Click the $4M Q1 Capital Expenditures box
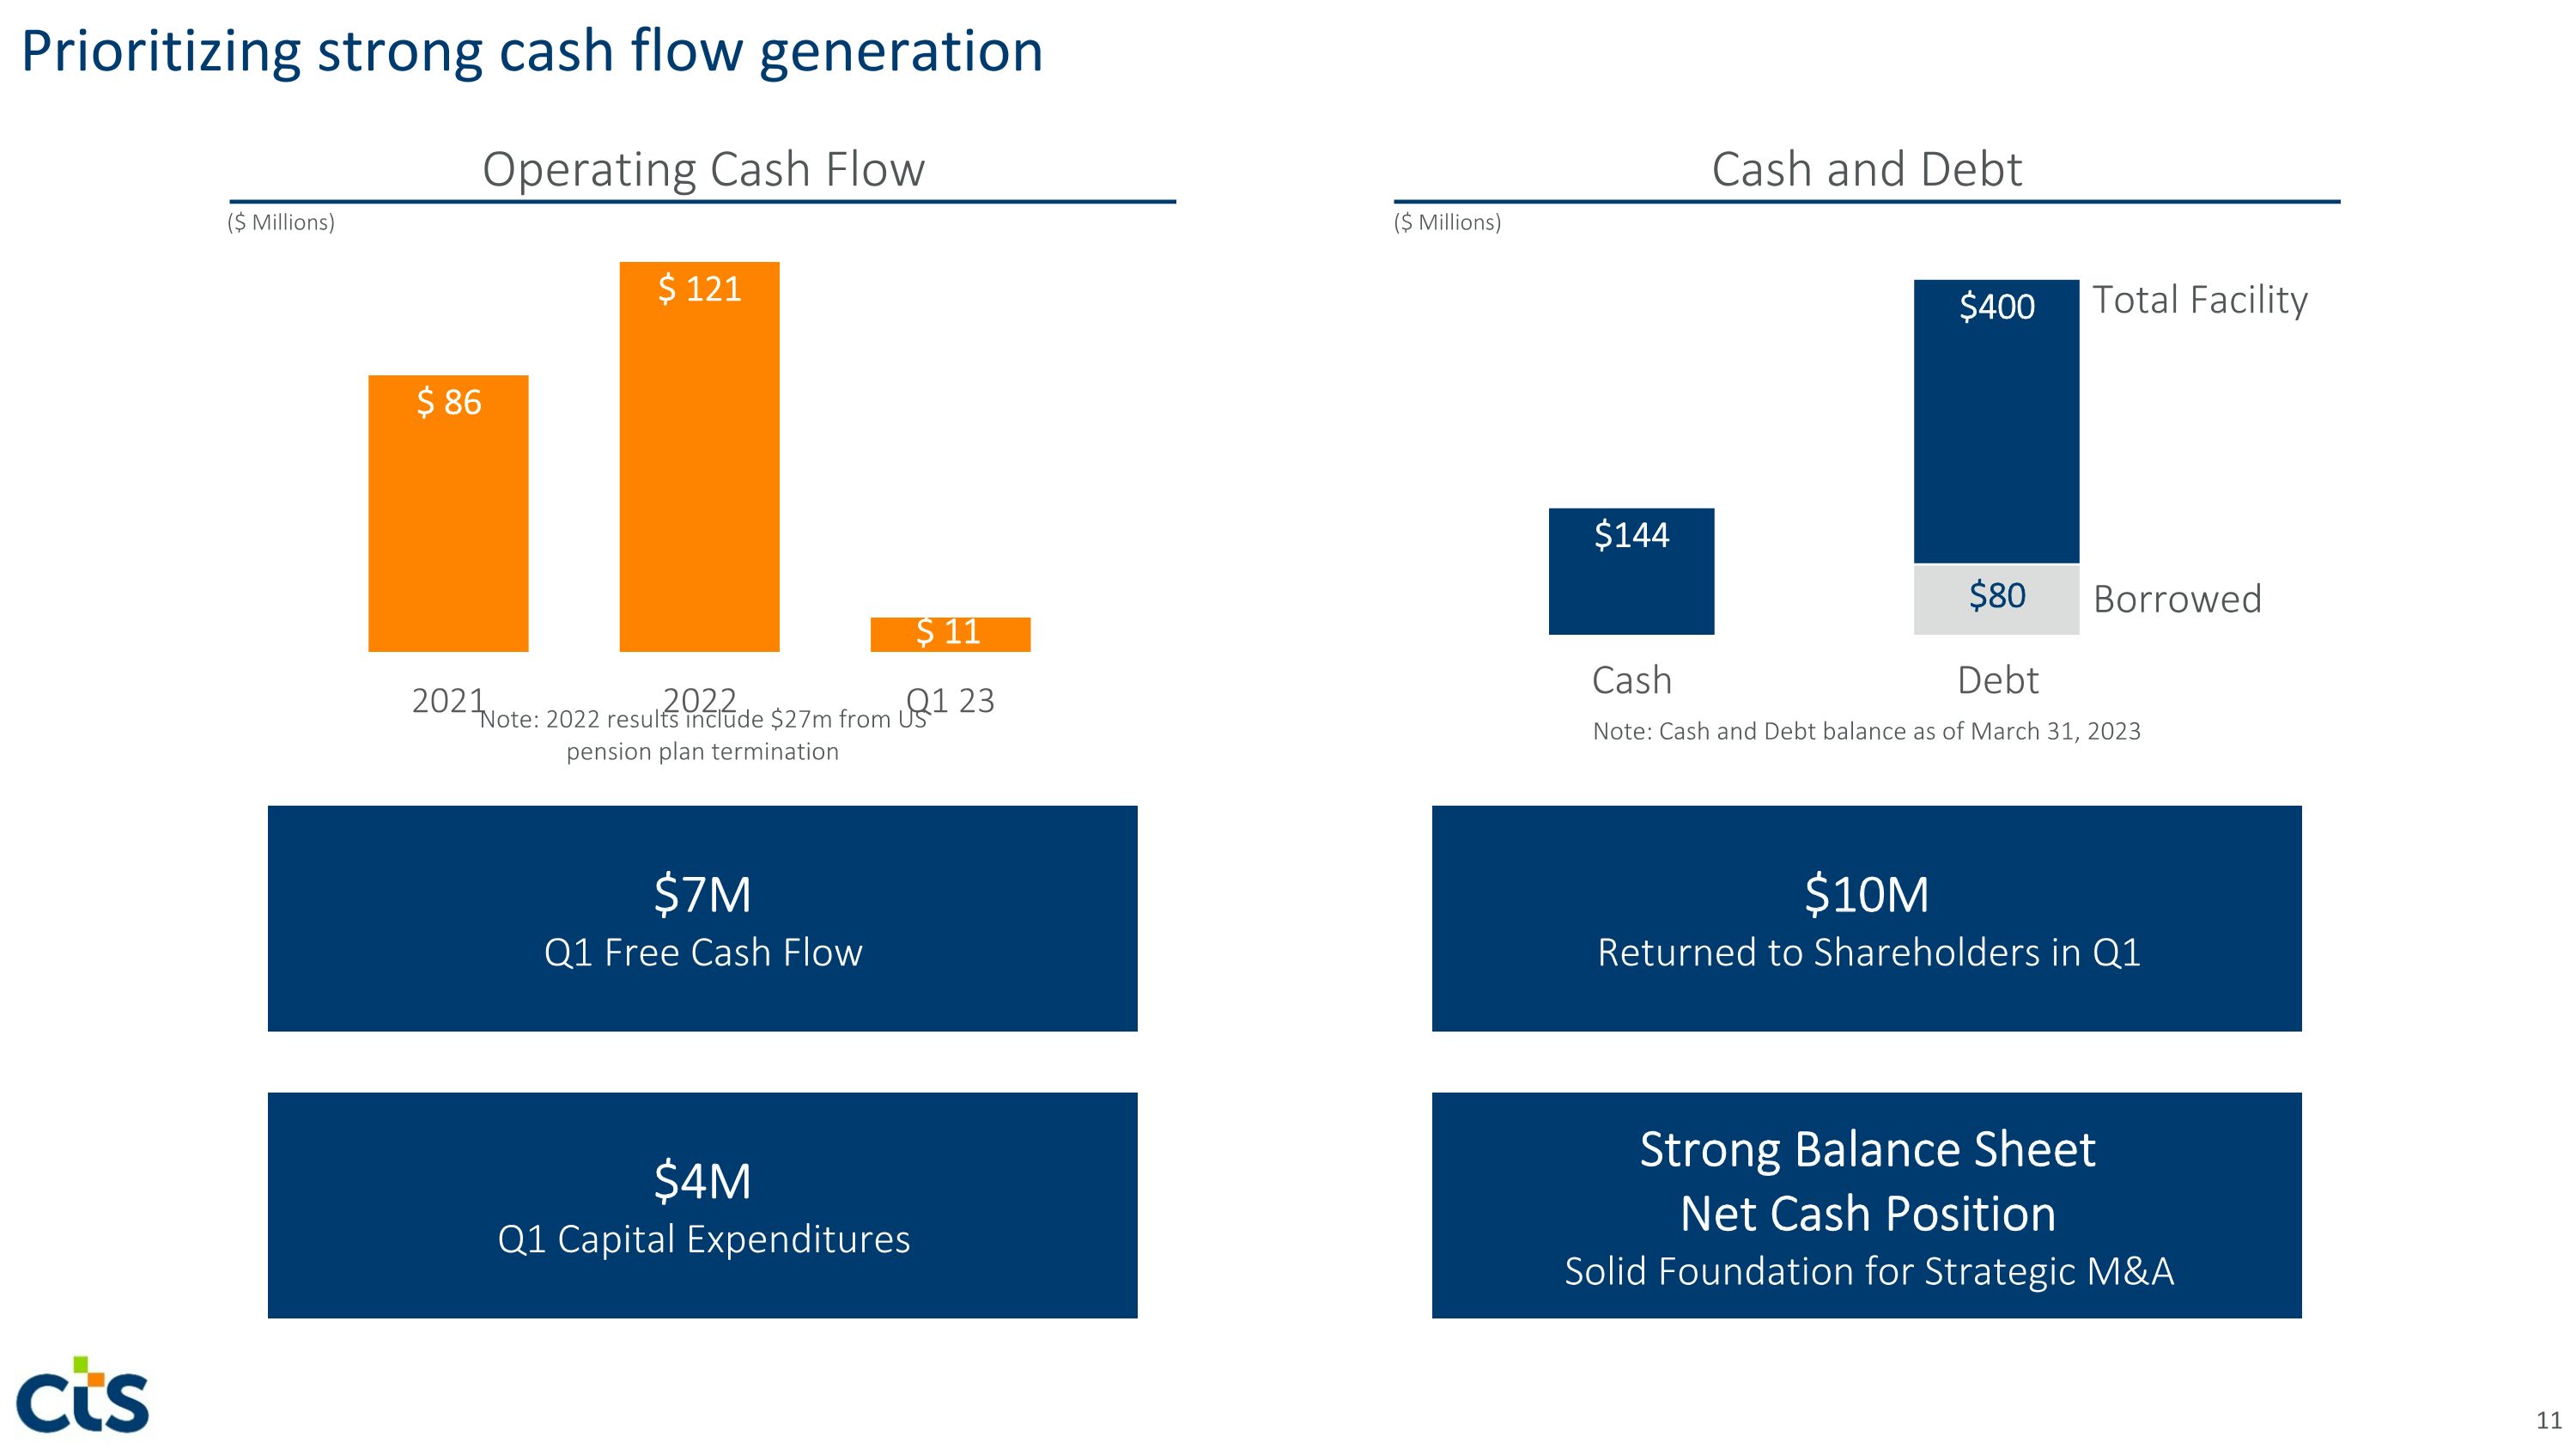The width and height of the screenshot is (2576, 1449). (702, 1205)
